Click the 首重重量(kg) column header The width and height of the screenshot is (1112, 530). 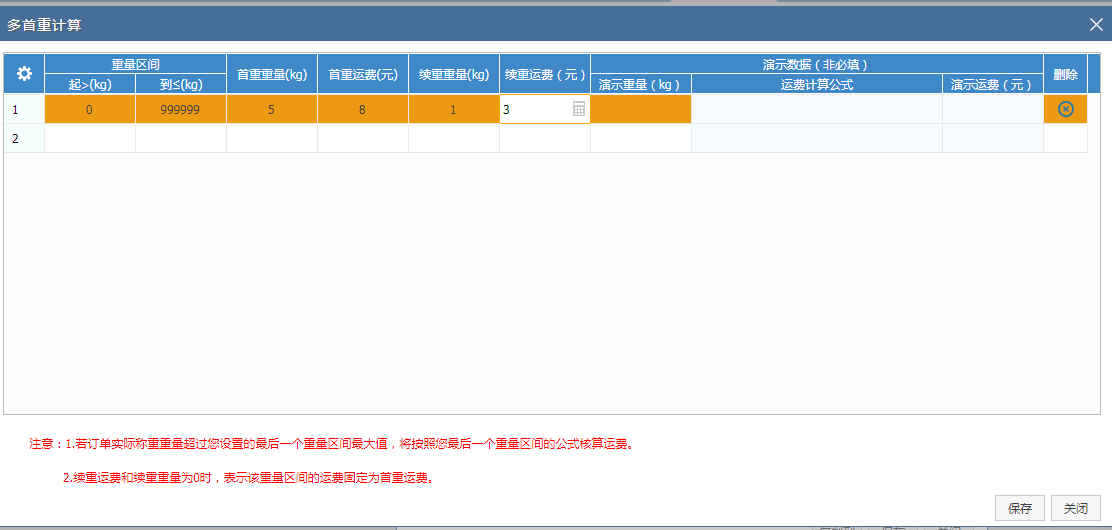pos(272,74)
